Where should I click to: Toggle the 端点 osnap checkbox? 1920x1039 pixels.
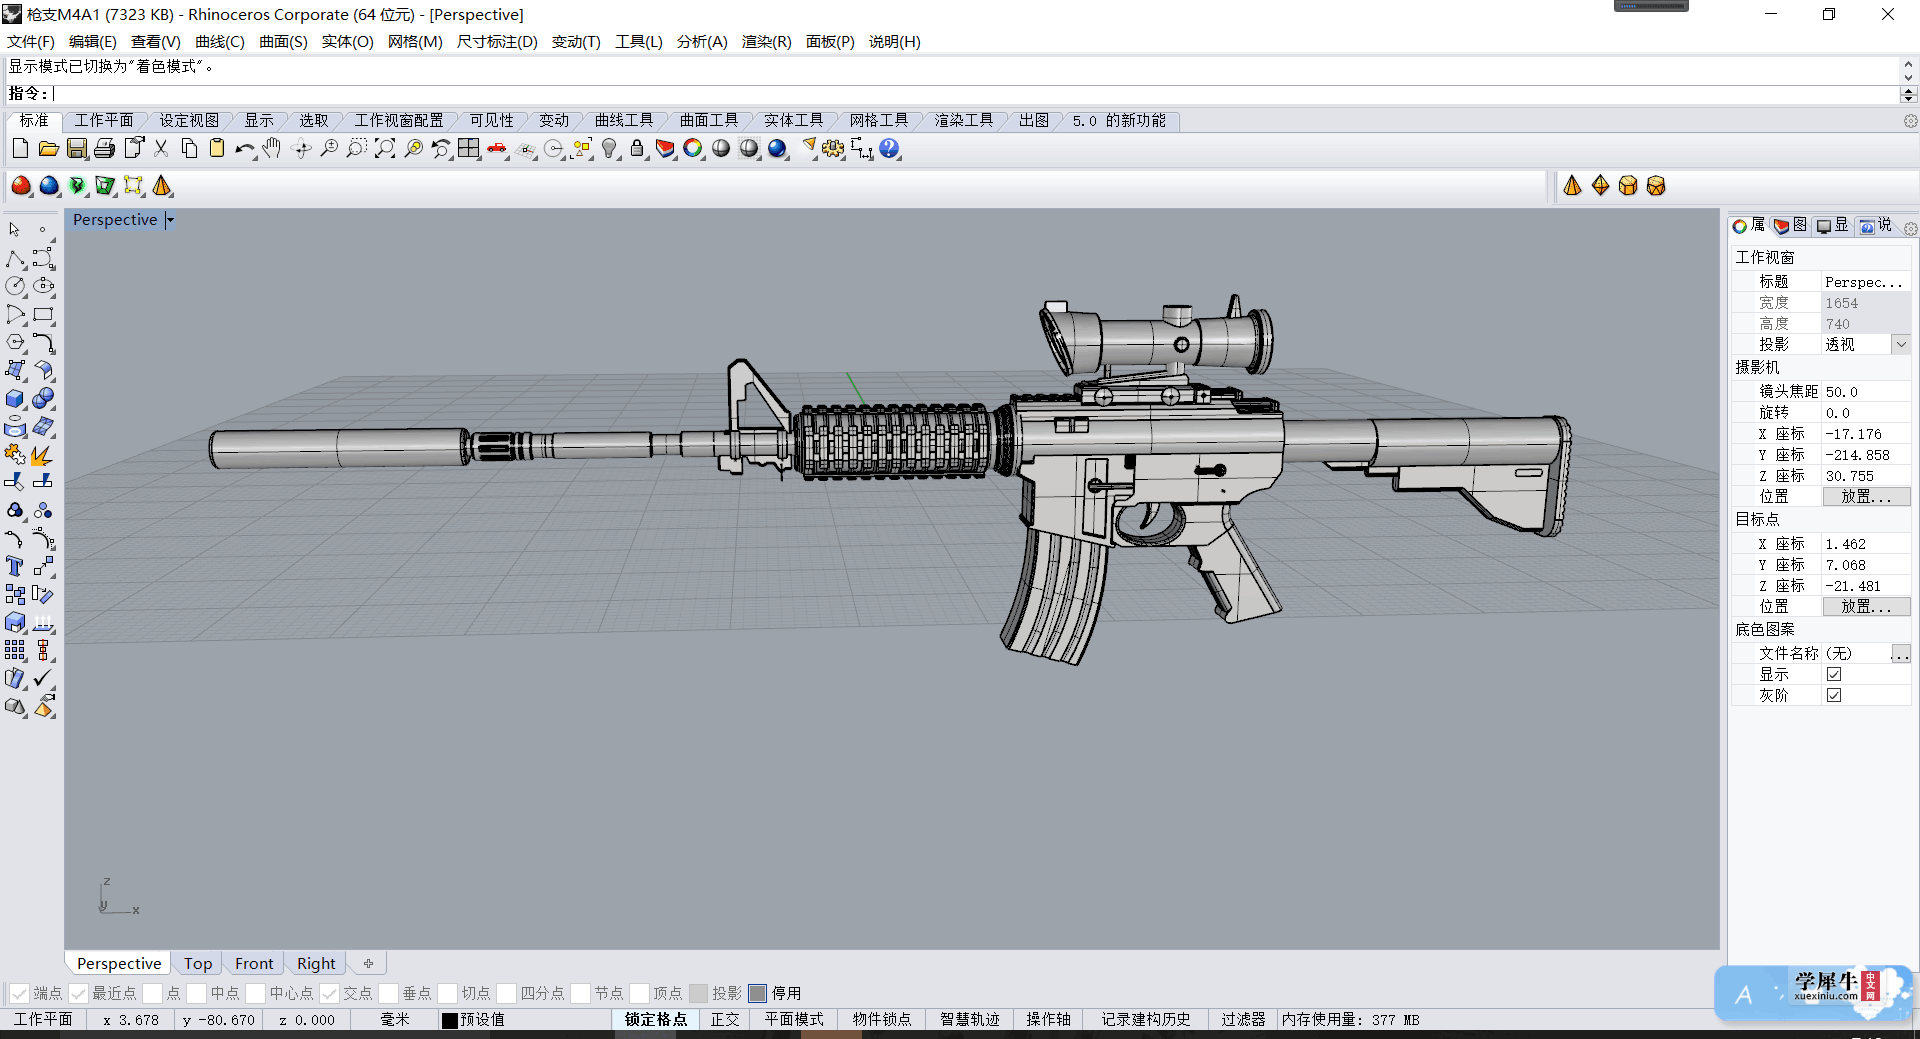[19, 993]
